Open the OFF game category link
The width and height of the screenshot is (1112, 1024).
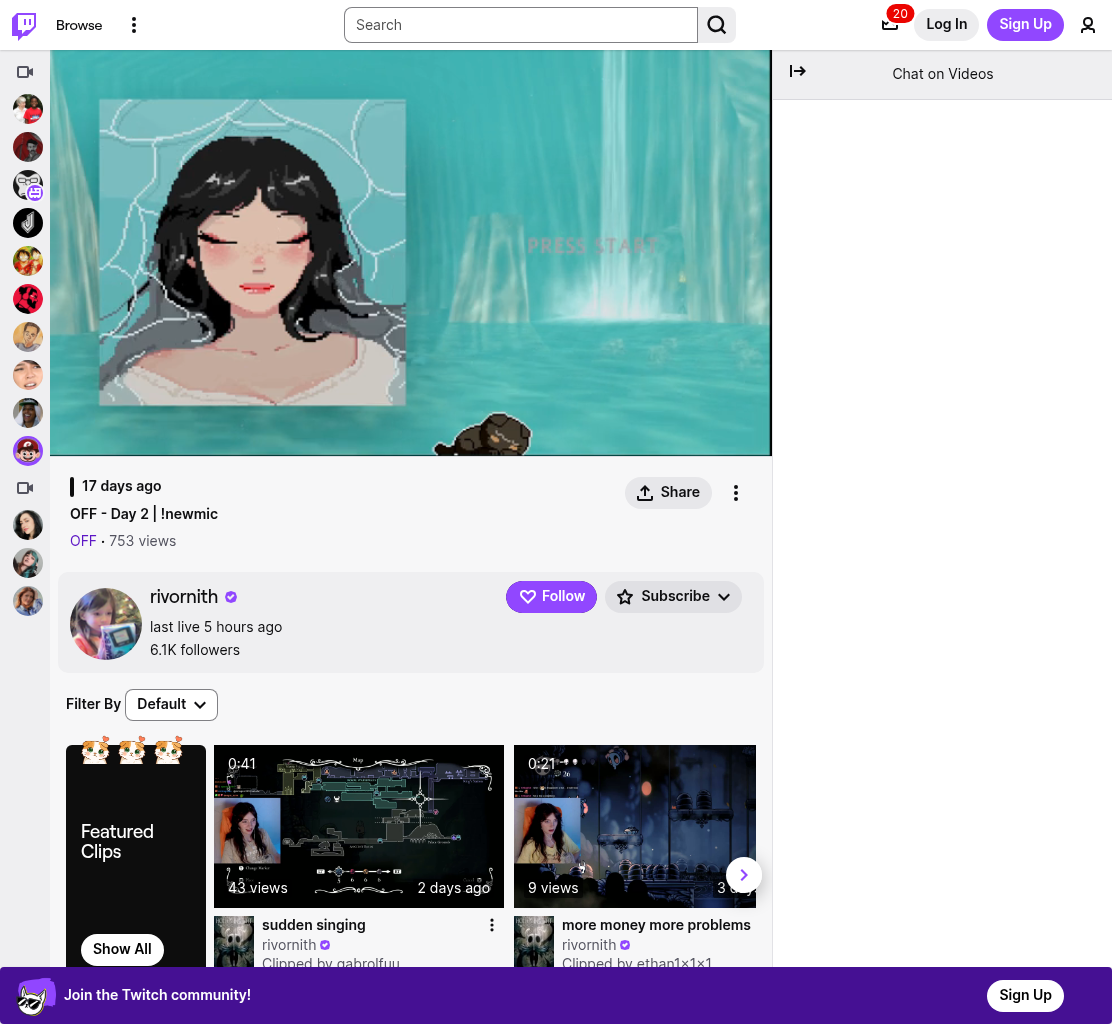pos(83,541)
